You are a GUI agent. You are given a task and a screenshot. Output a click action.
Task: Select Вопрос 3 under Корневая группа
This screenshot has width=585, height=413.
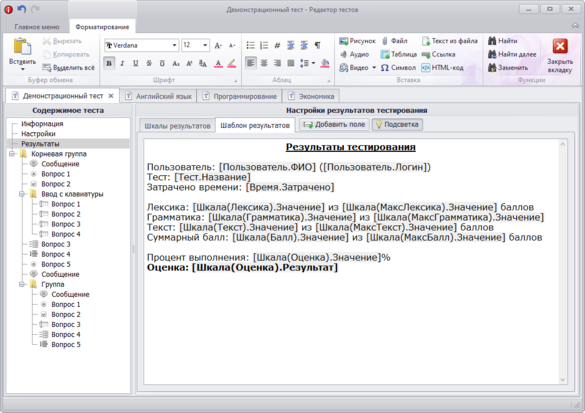[56, 244]
